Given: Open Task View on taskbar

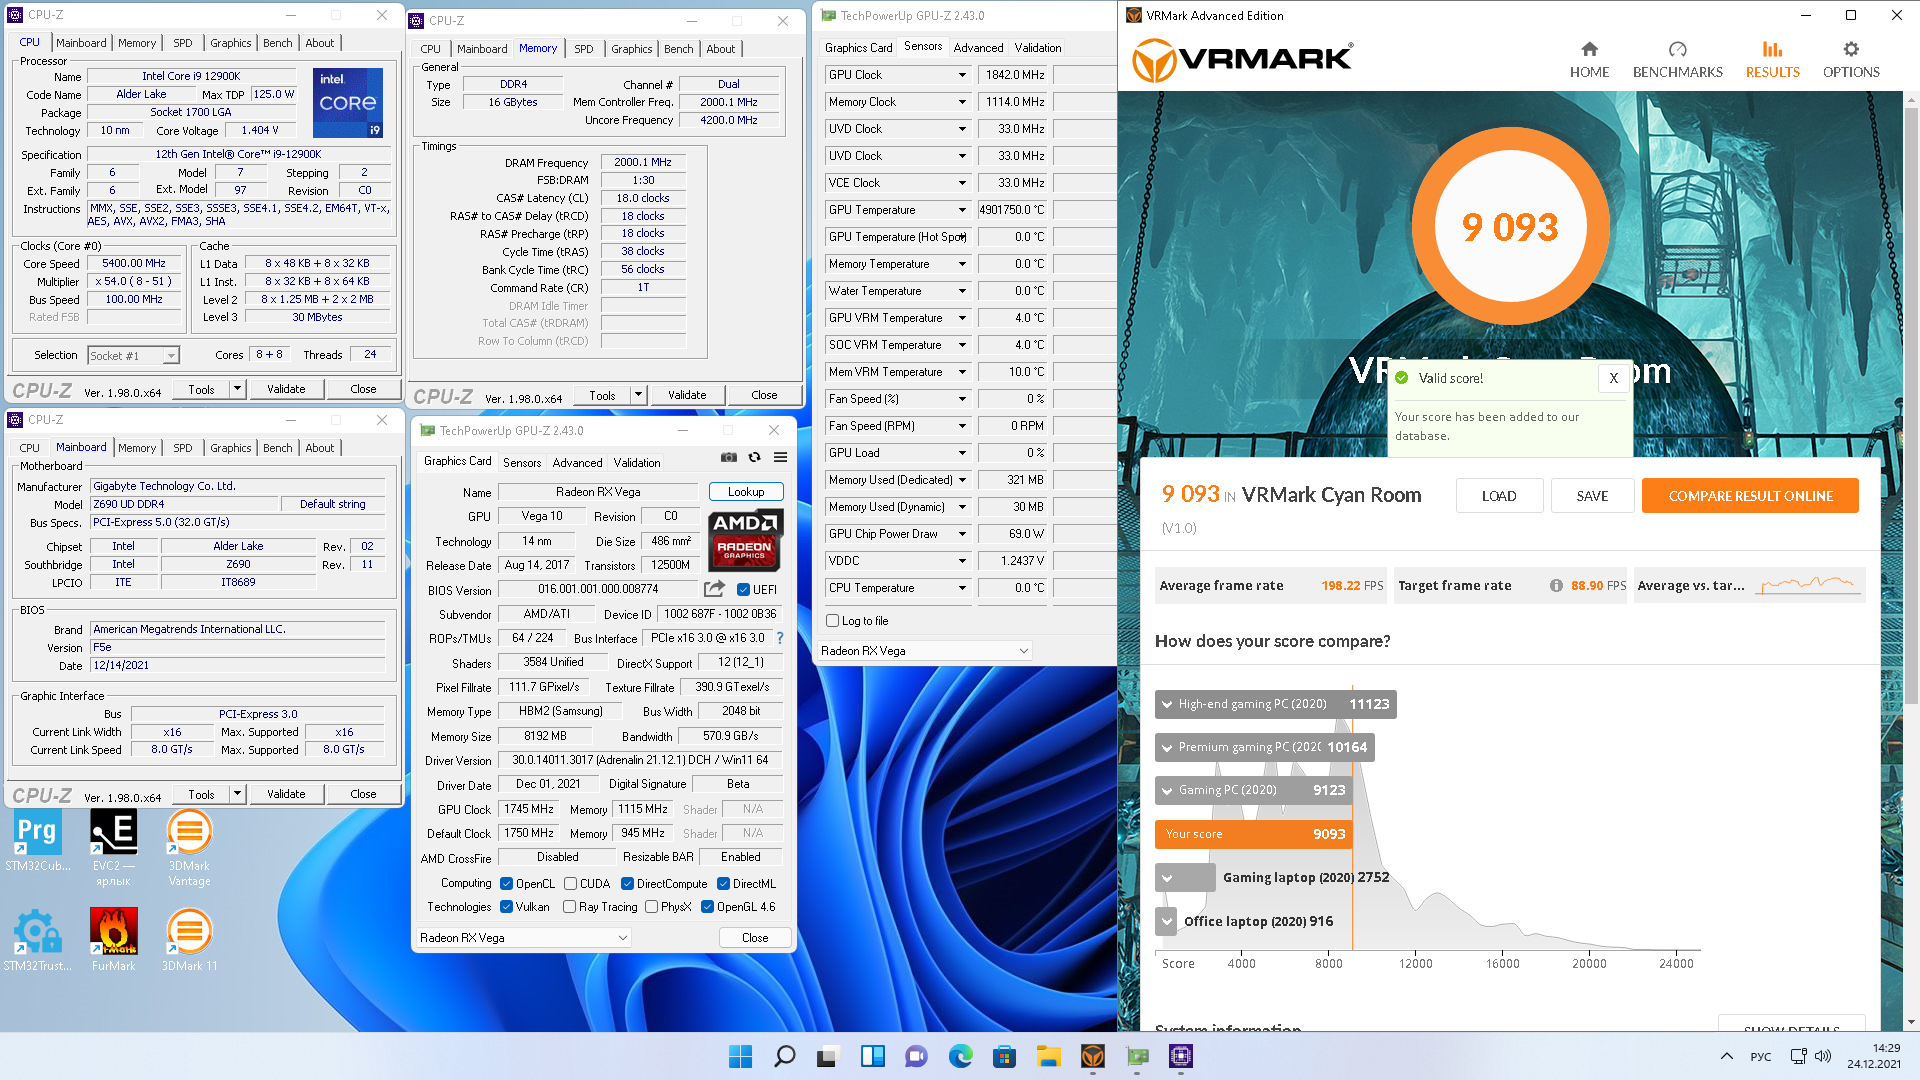Looking at the screenshot, I should (x=828, y=1056).
